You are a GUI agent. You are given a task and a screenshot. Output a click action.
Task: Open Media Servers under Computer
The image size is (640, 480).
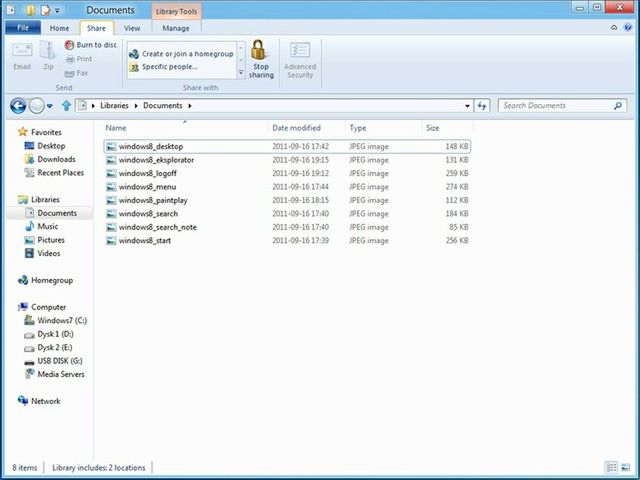[55, 374]
